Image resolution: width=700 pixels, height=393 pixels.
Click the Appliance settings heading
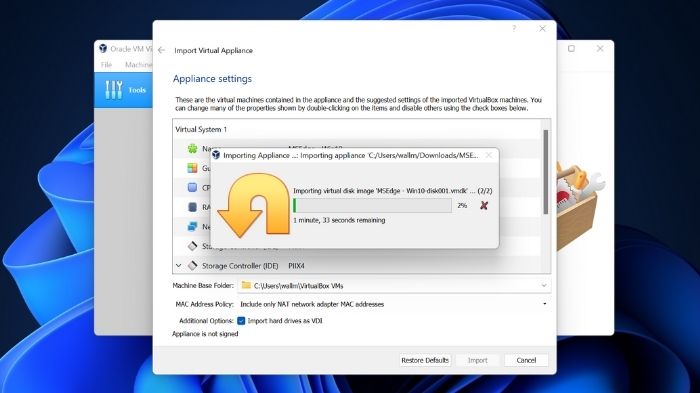[212, 79]
